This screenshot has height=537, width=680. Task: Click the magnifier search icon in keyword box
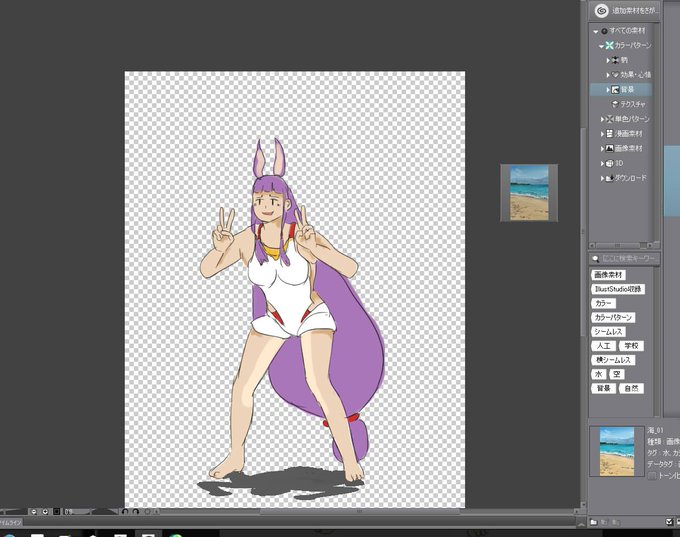(x=596, y=259)
